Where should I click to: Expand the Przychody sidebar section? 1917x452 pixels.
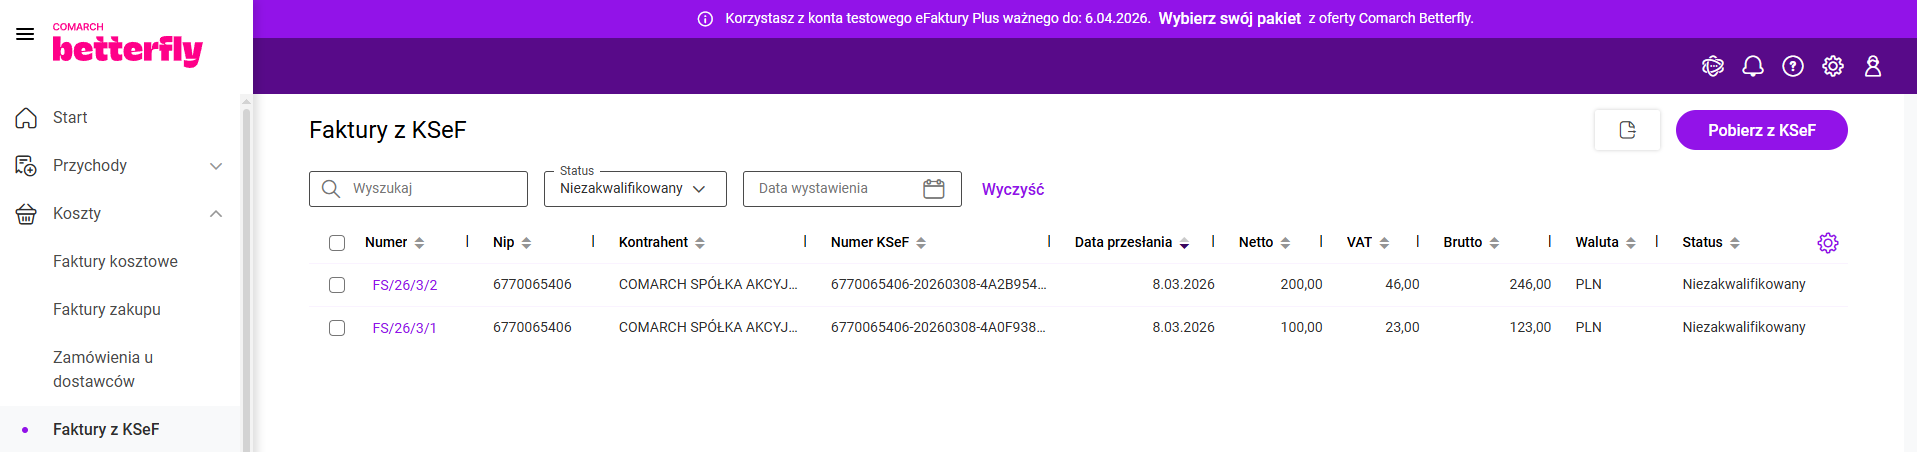point(215,166)
